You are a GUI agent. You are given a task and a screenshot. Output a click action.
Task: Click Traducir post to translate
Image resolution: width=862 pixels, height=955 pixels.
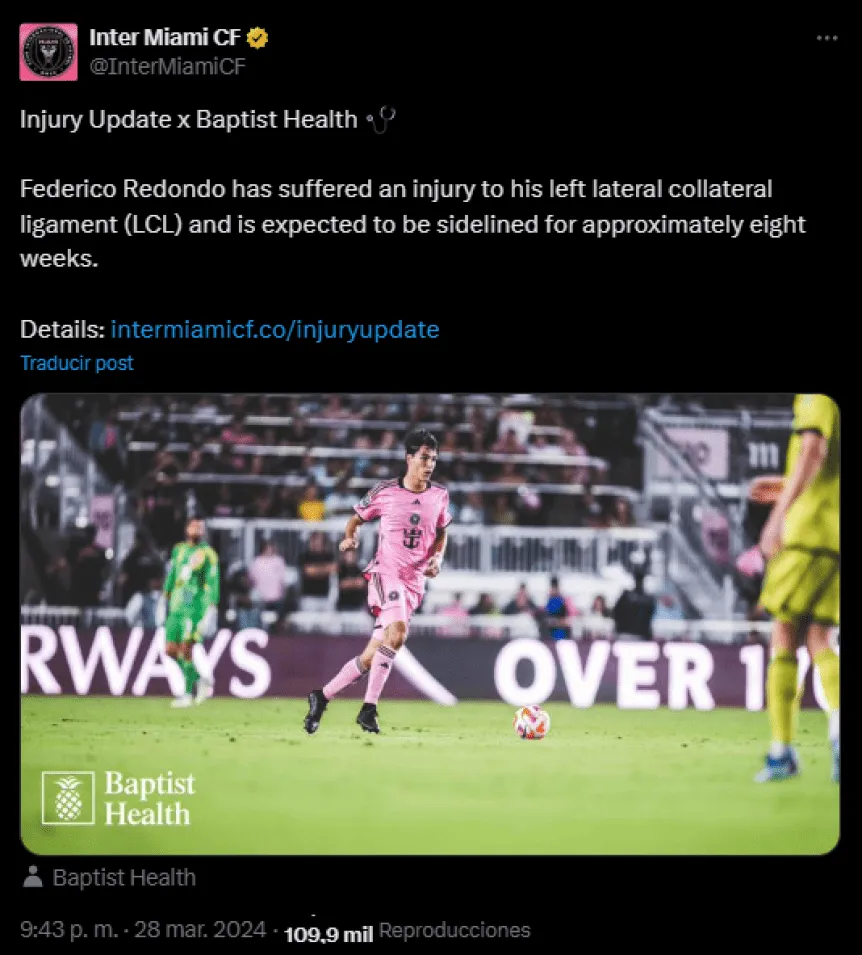pyautogui.click(x=77, y=363)
